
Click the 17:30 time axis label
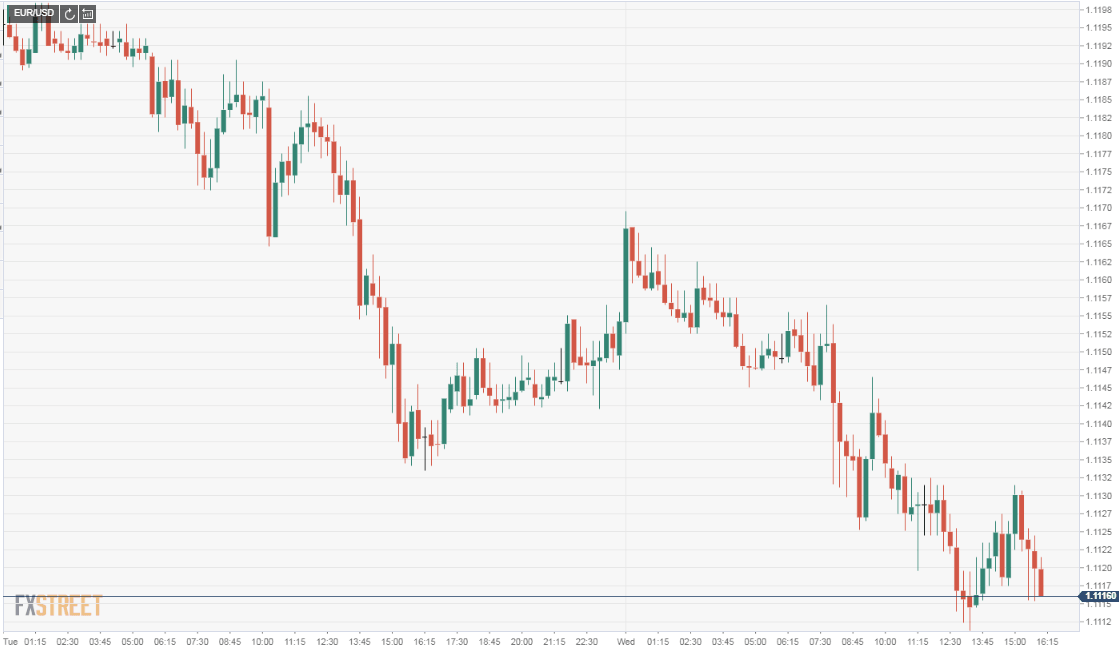(x=457, y=641)
